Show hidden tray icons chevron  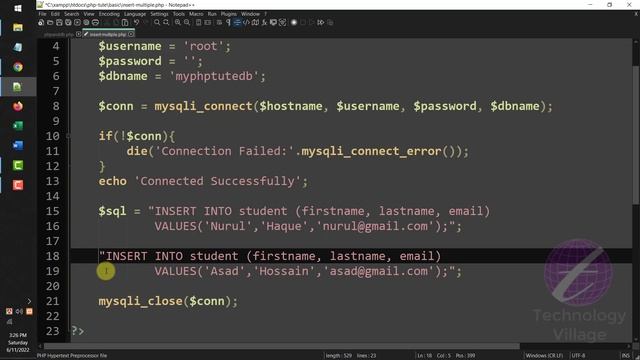point(29,301)
